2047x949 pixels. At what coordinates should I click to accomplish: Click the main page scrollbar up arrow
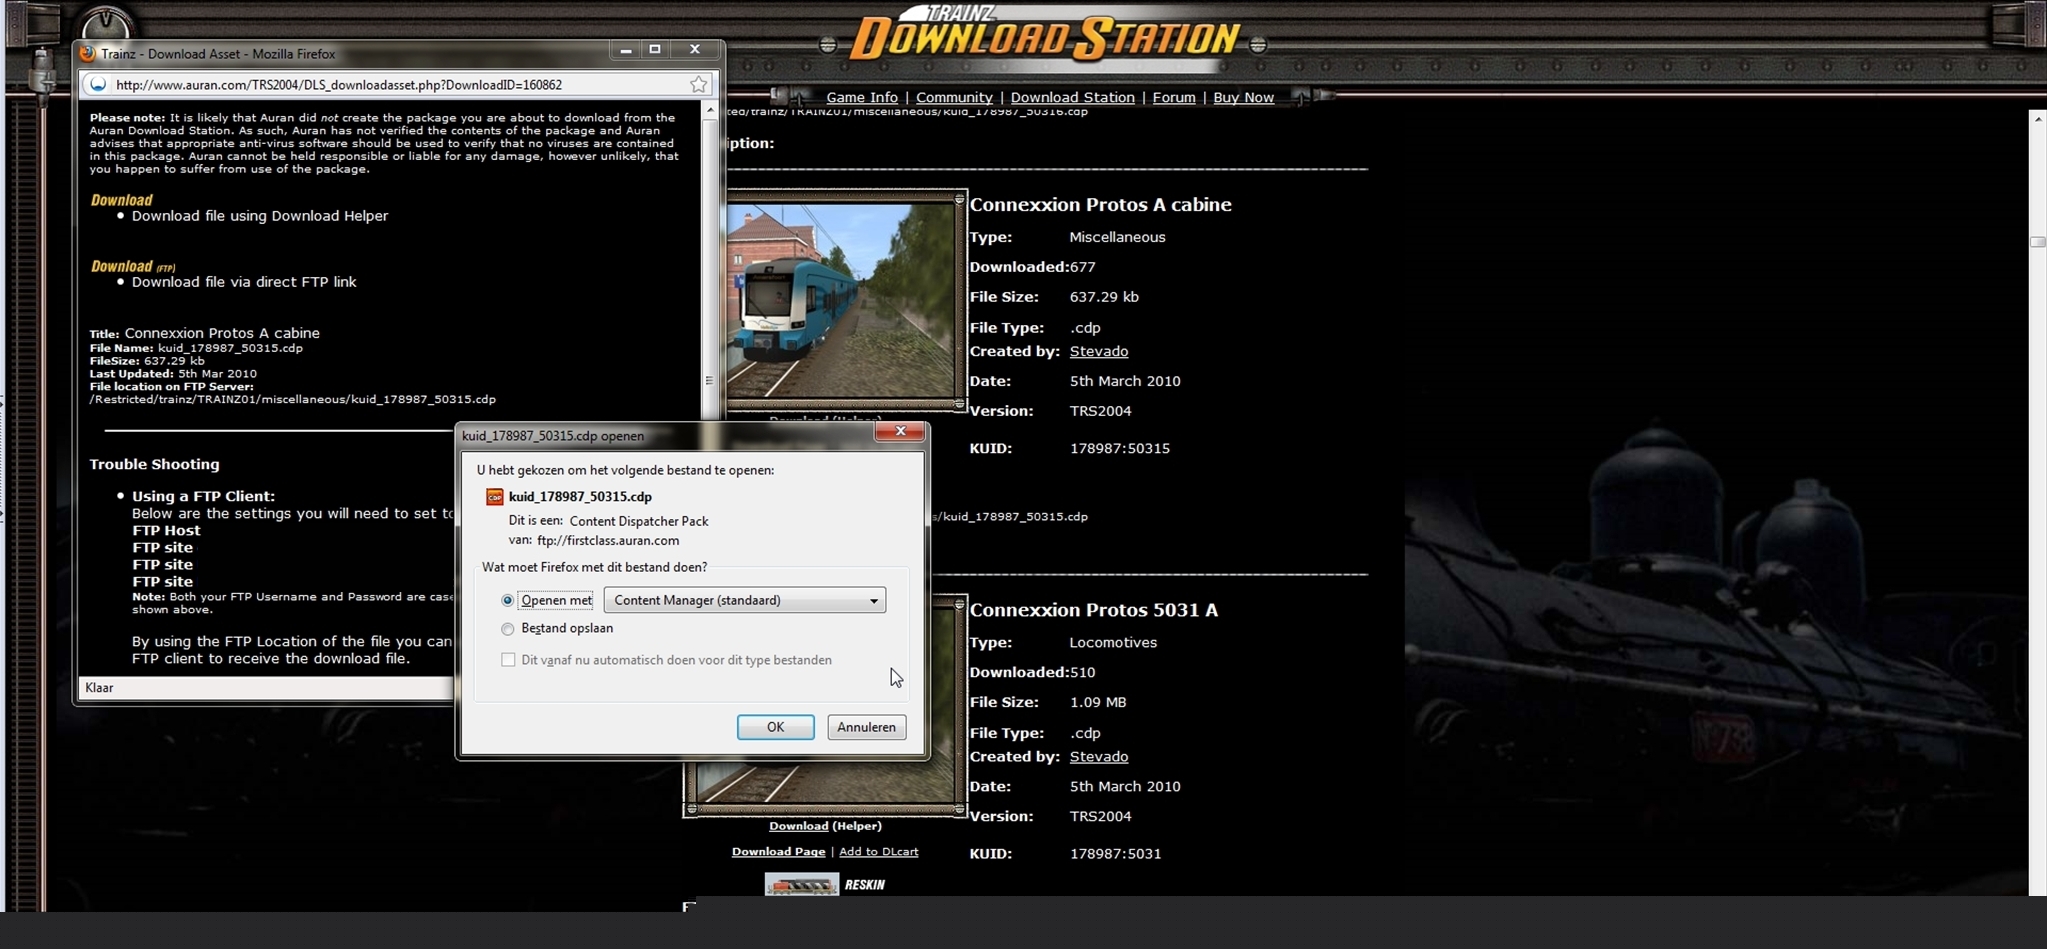(2038, 119)
